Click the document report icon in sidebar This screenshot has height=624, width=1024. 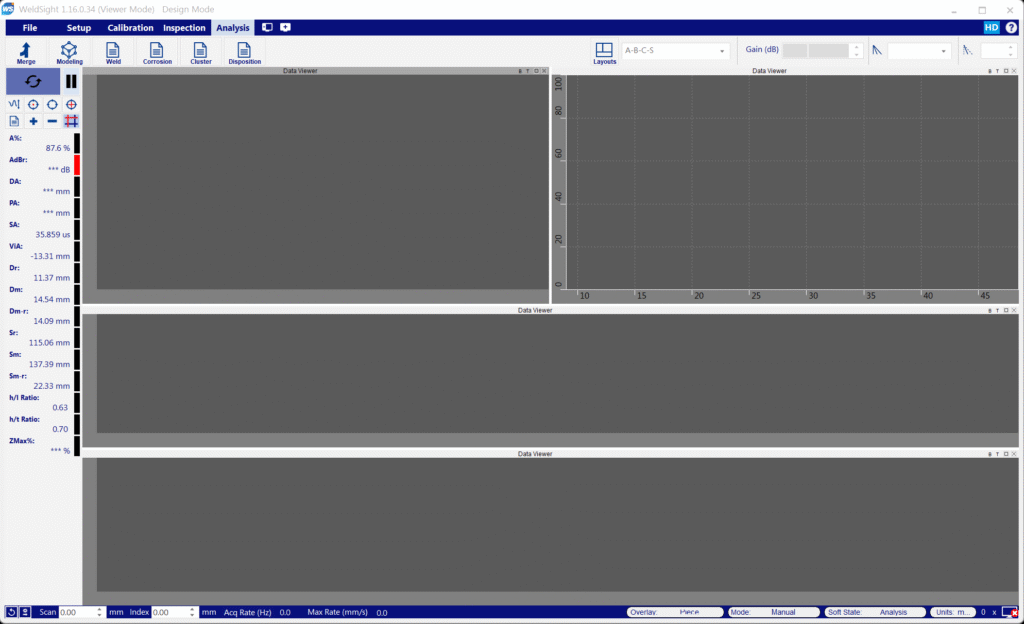14,121
